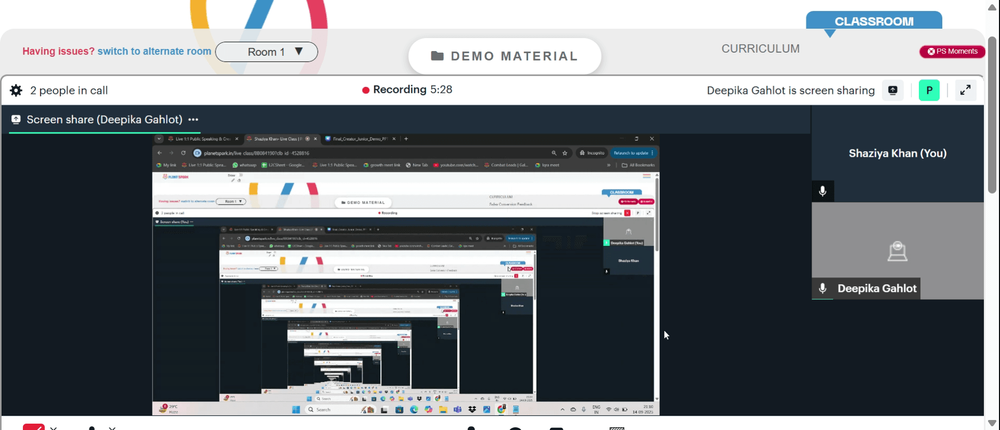Click the PS Moments button
Image resolution: width=1000 pixels, height=430 pixels.
click(x=952, y=52)
